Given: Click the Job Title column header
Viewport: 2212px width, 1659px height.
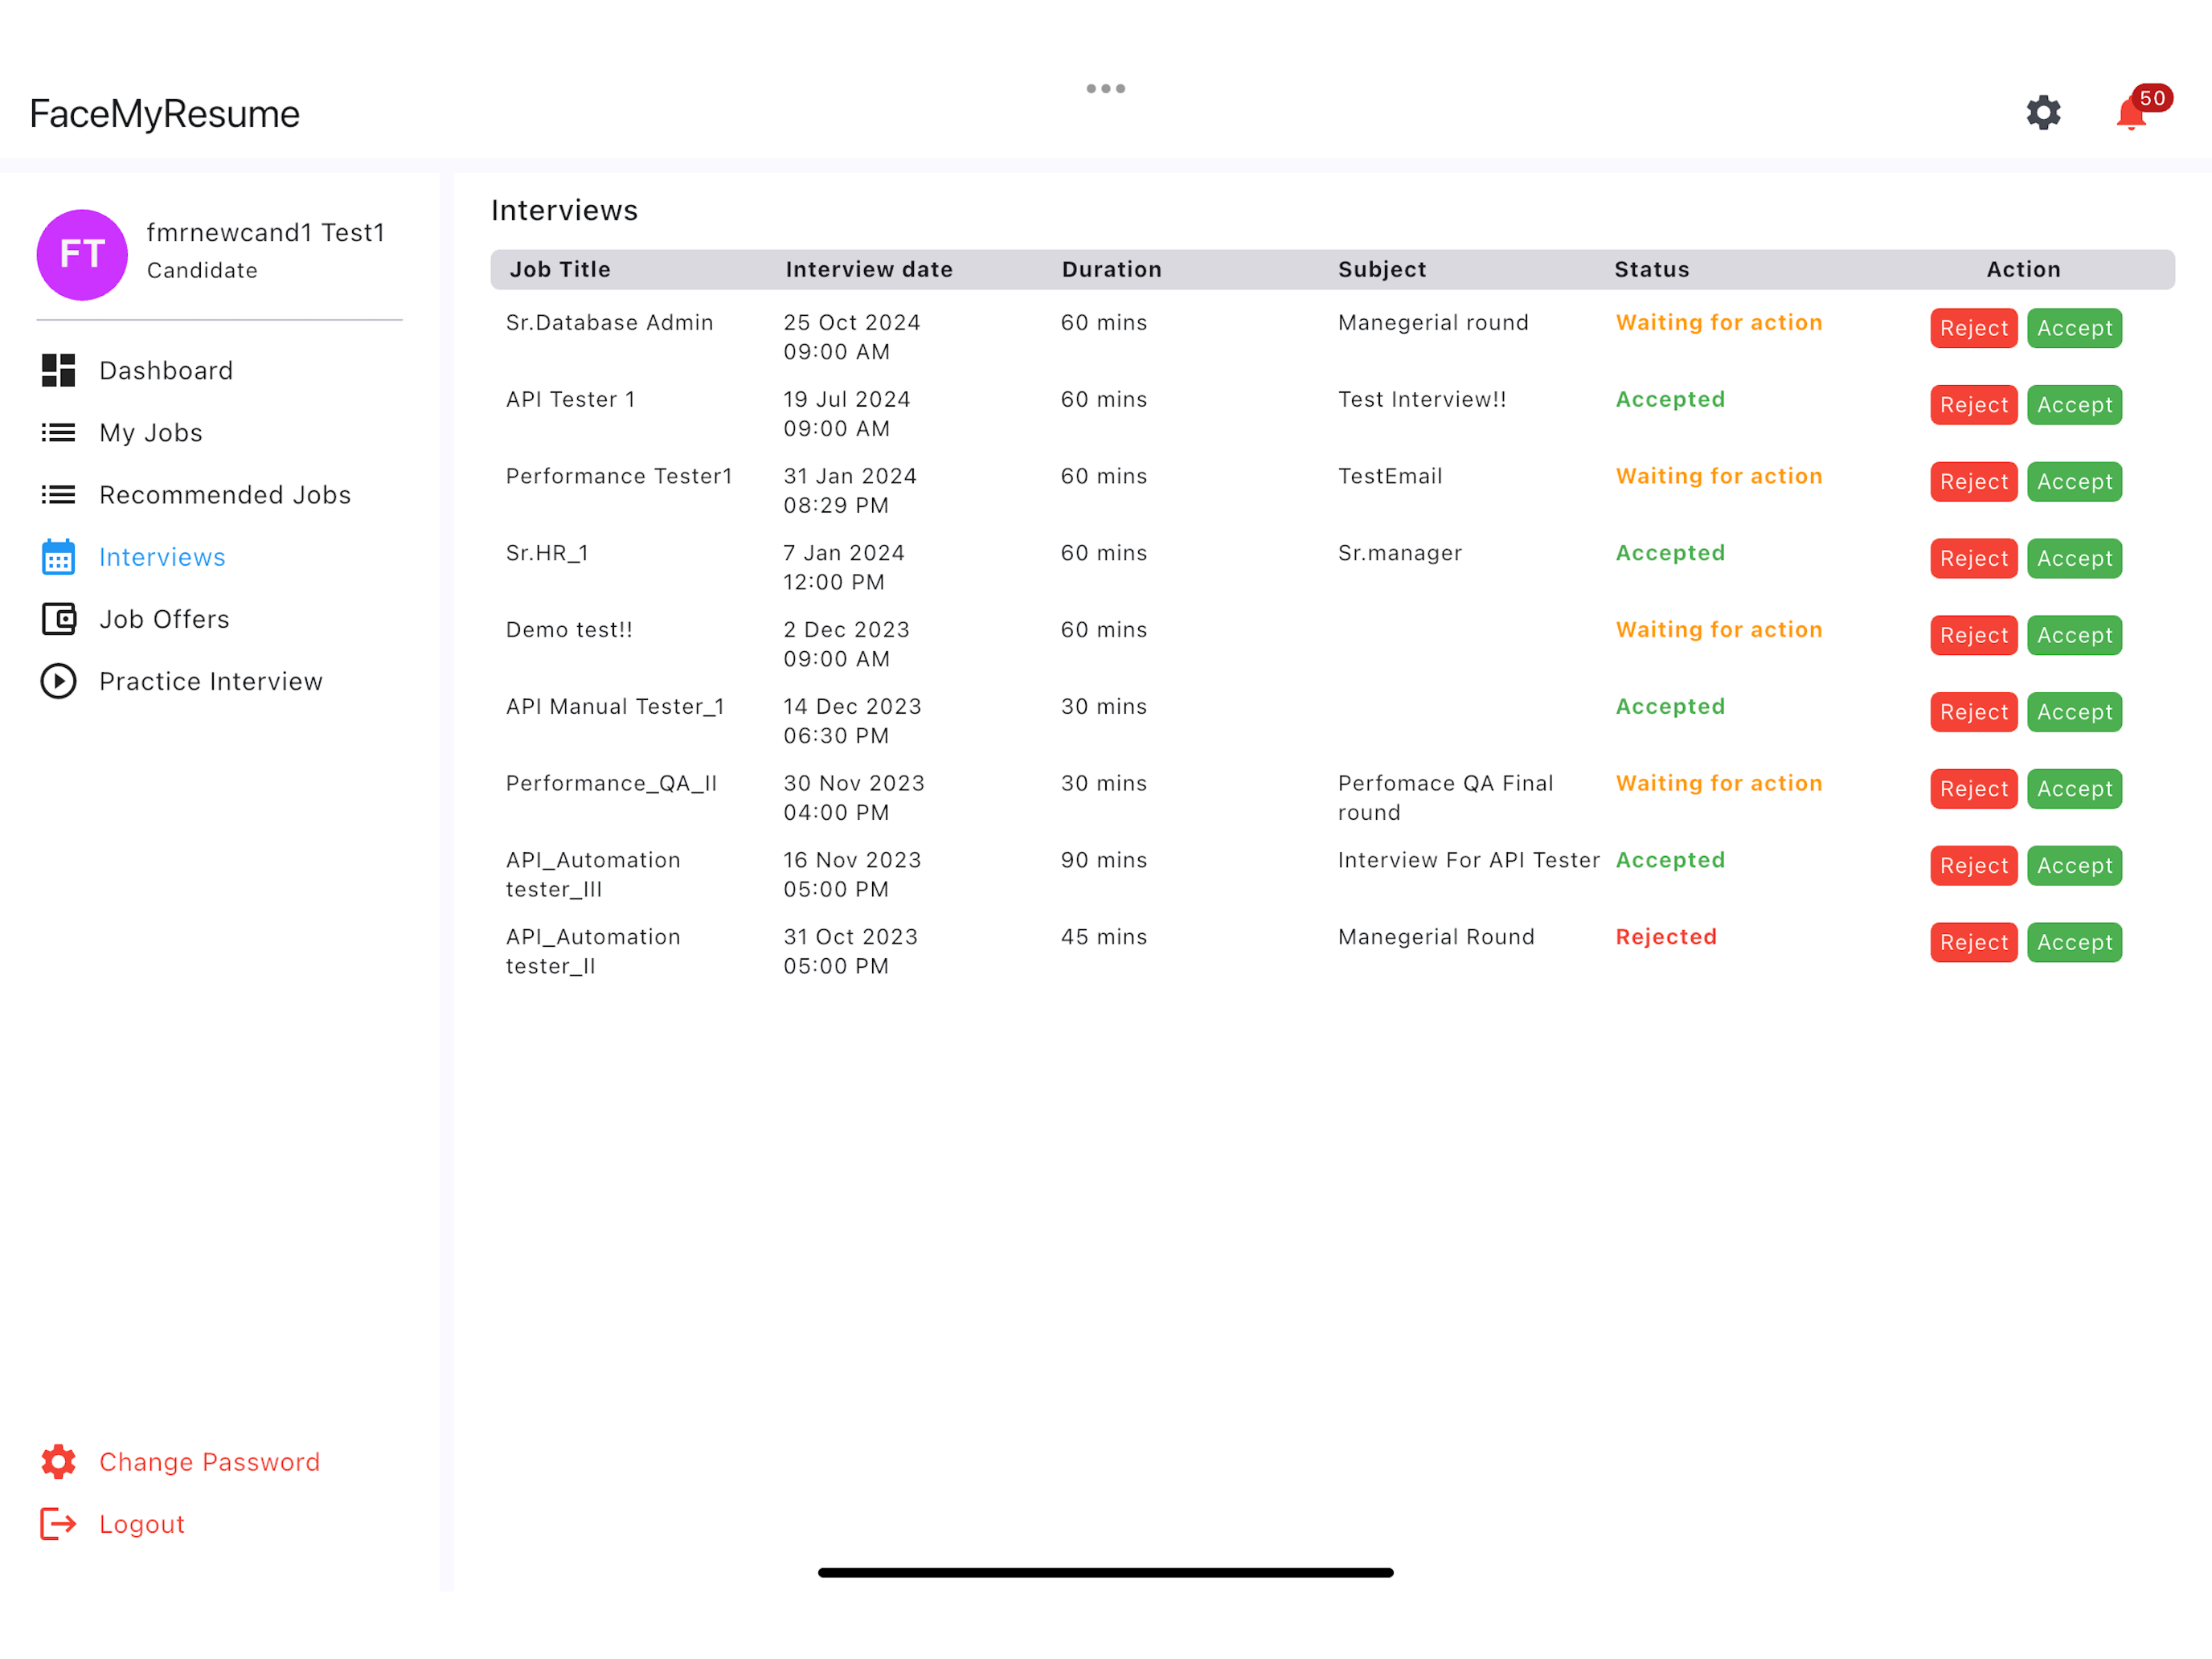Looking at the screenshot, I should (x=560, y=269).
